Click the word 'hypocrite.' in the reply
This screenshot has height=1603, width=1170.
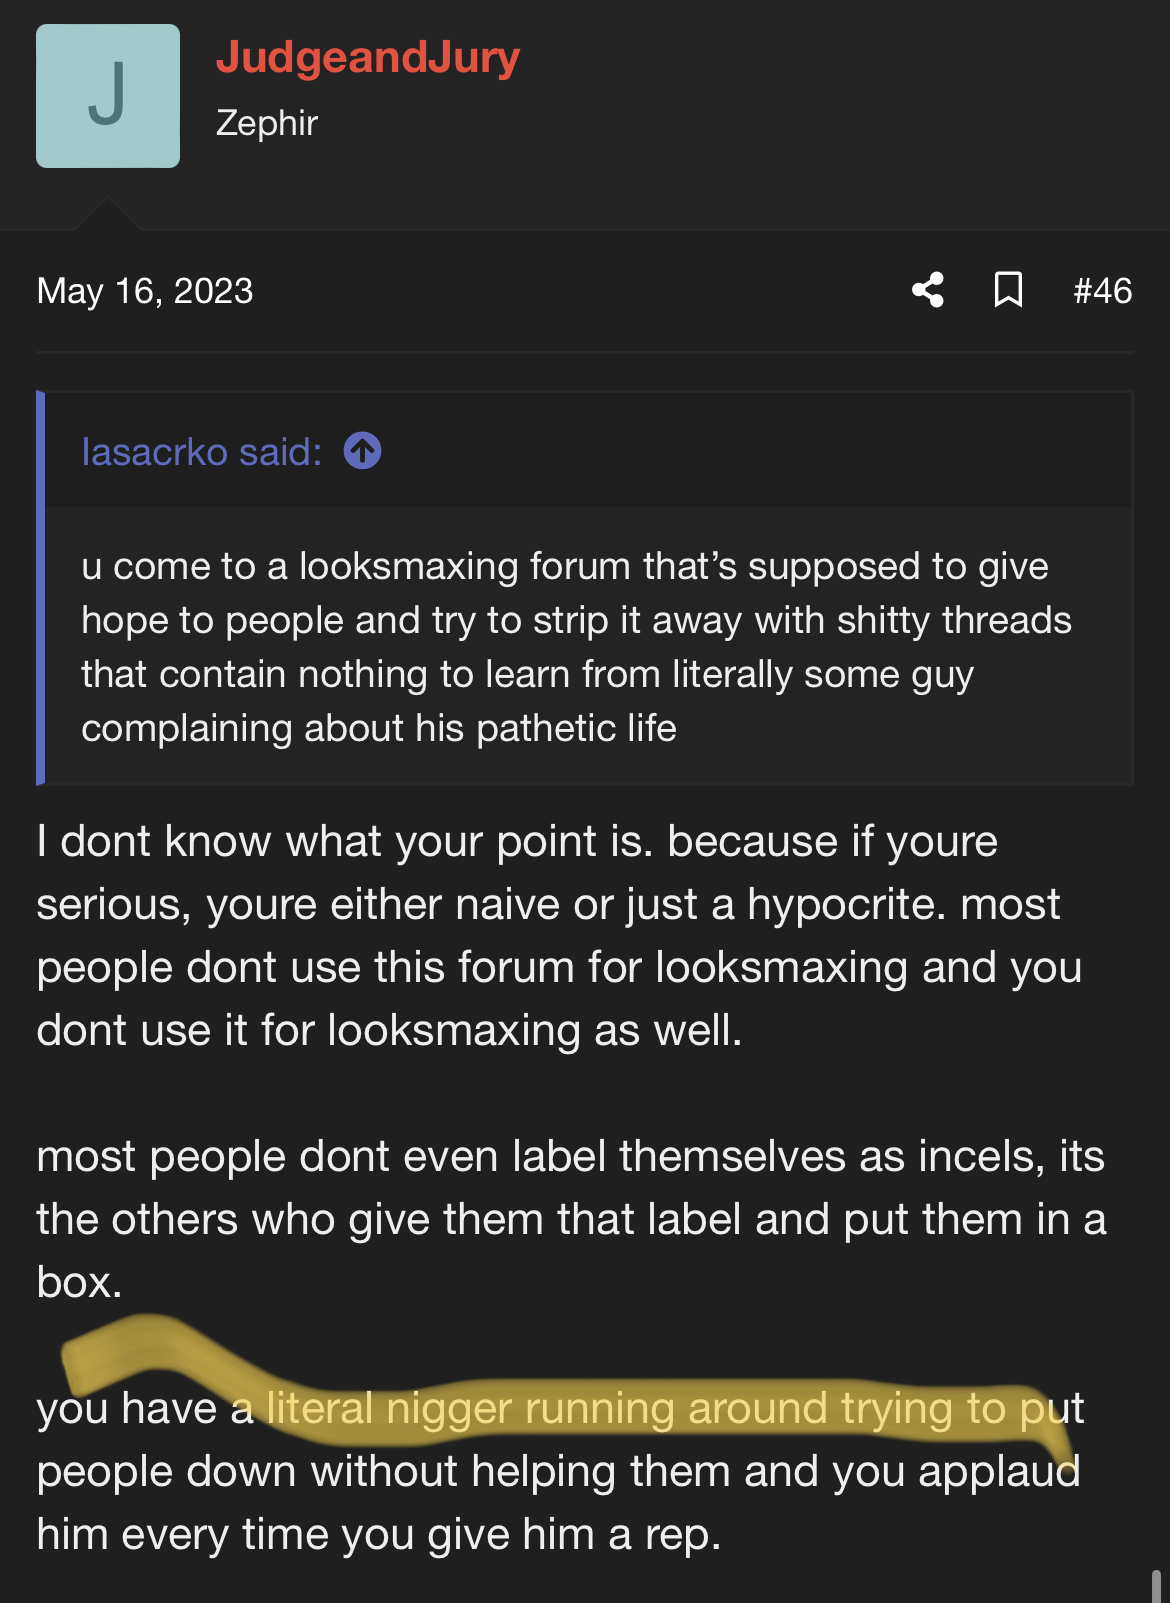[848, 905]
